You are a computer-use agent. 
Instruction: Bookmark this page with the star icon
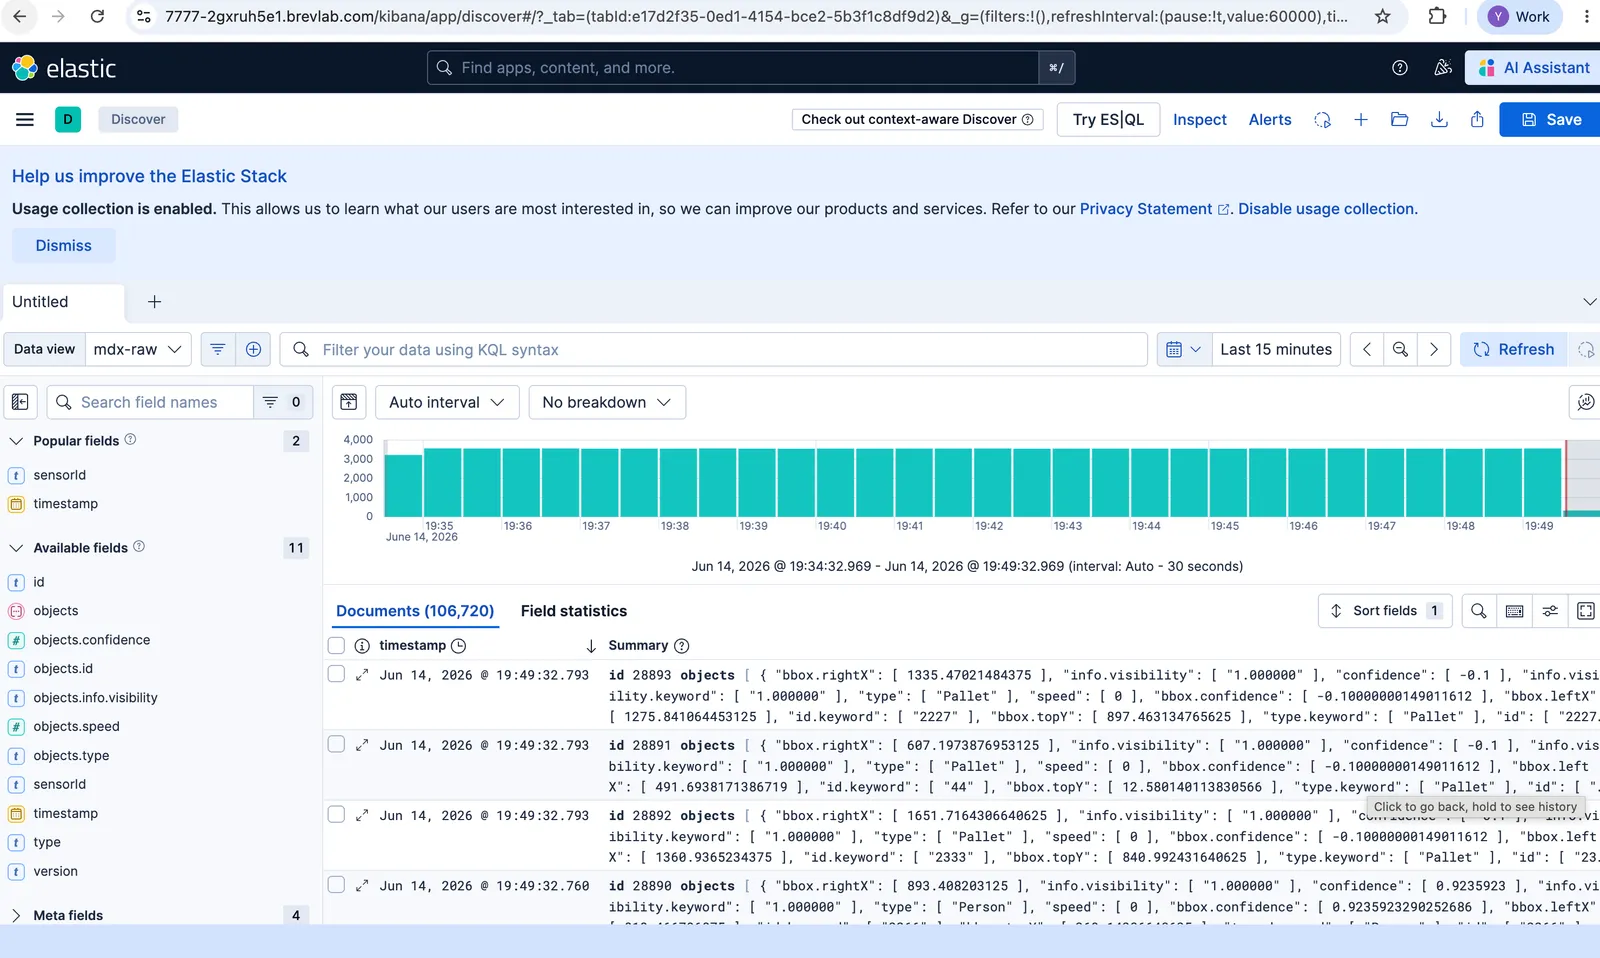click(x=1383, y=16)
